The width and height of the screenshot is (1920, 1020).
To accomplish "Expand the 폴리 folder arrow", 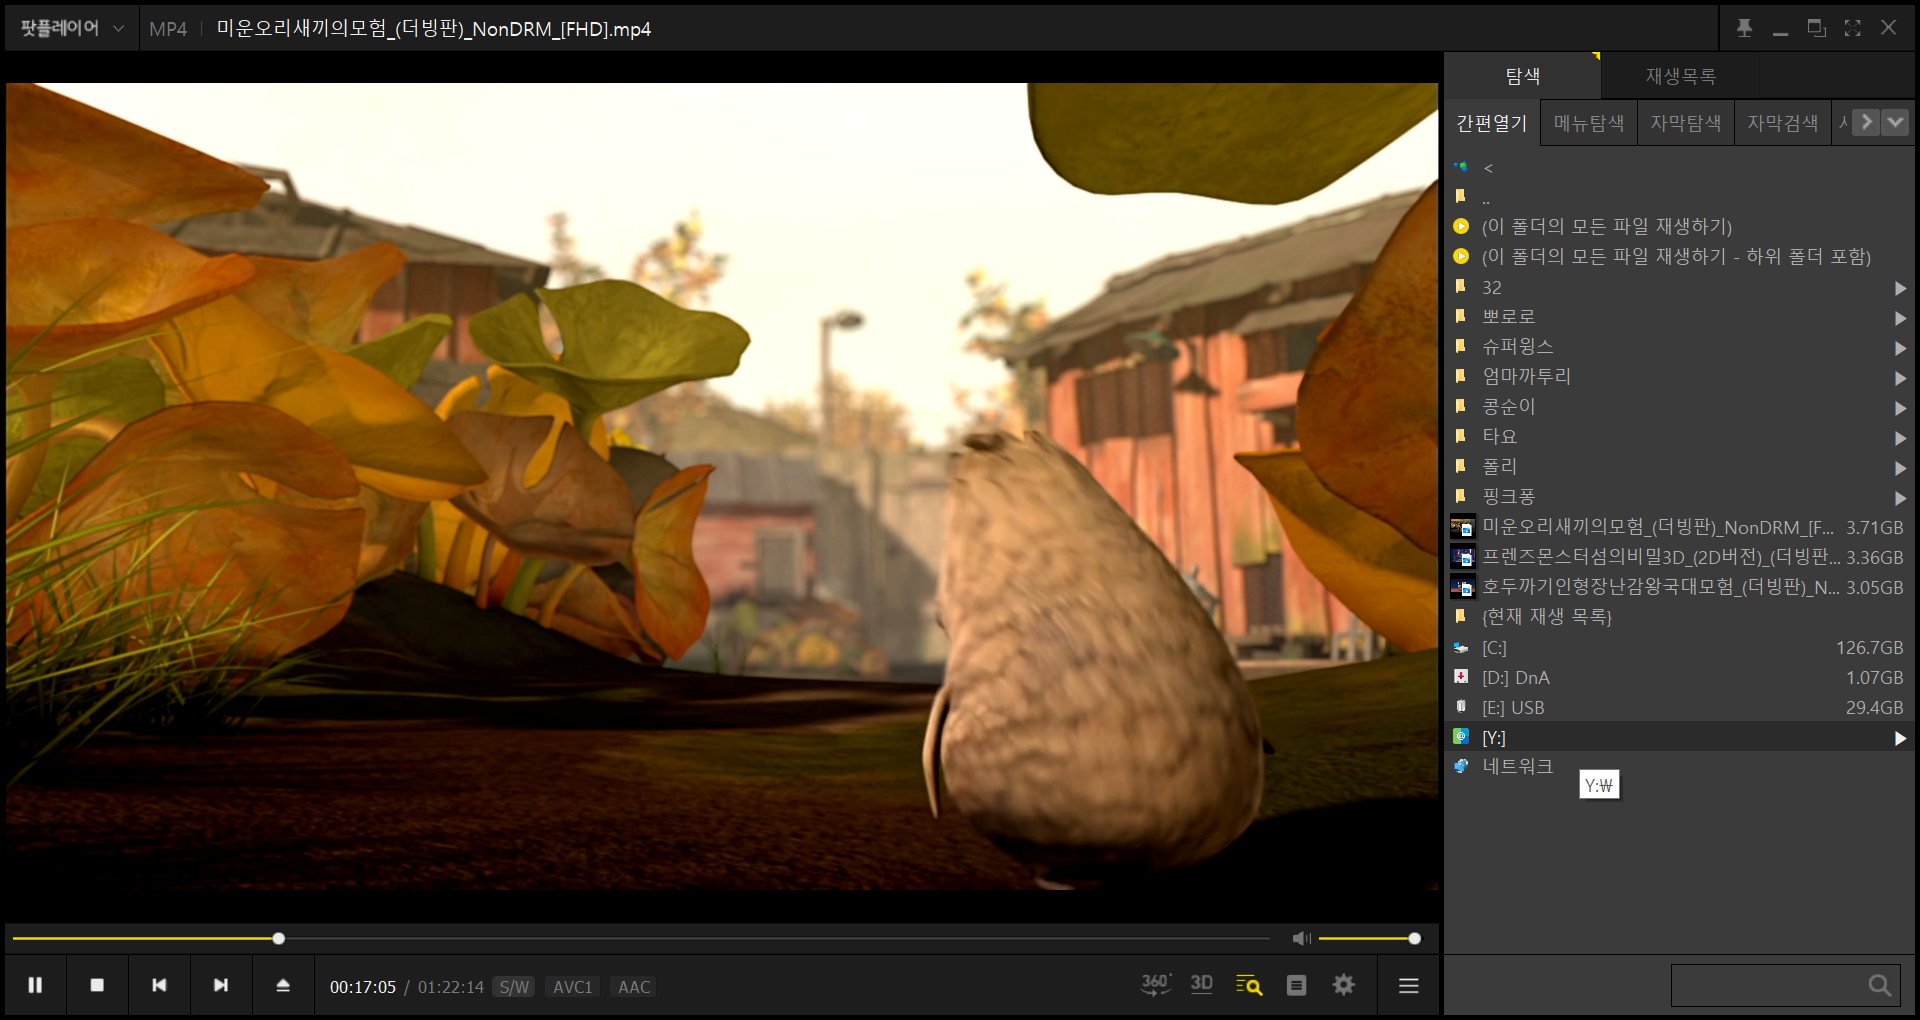I will [x=1900, y=468].
